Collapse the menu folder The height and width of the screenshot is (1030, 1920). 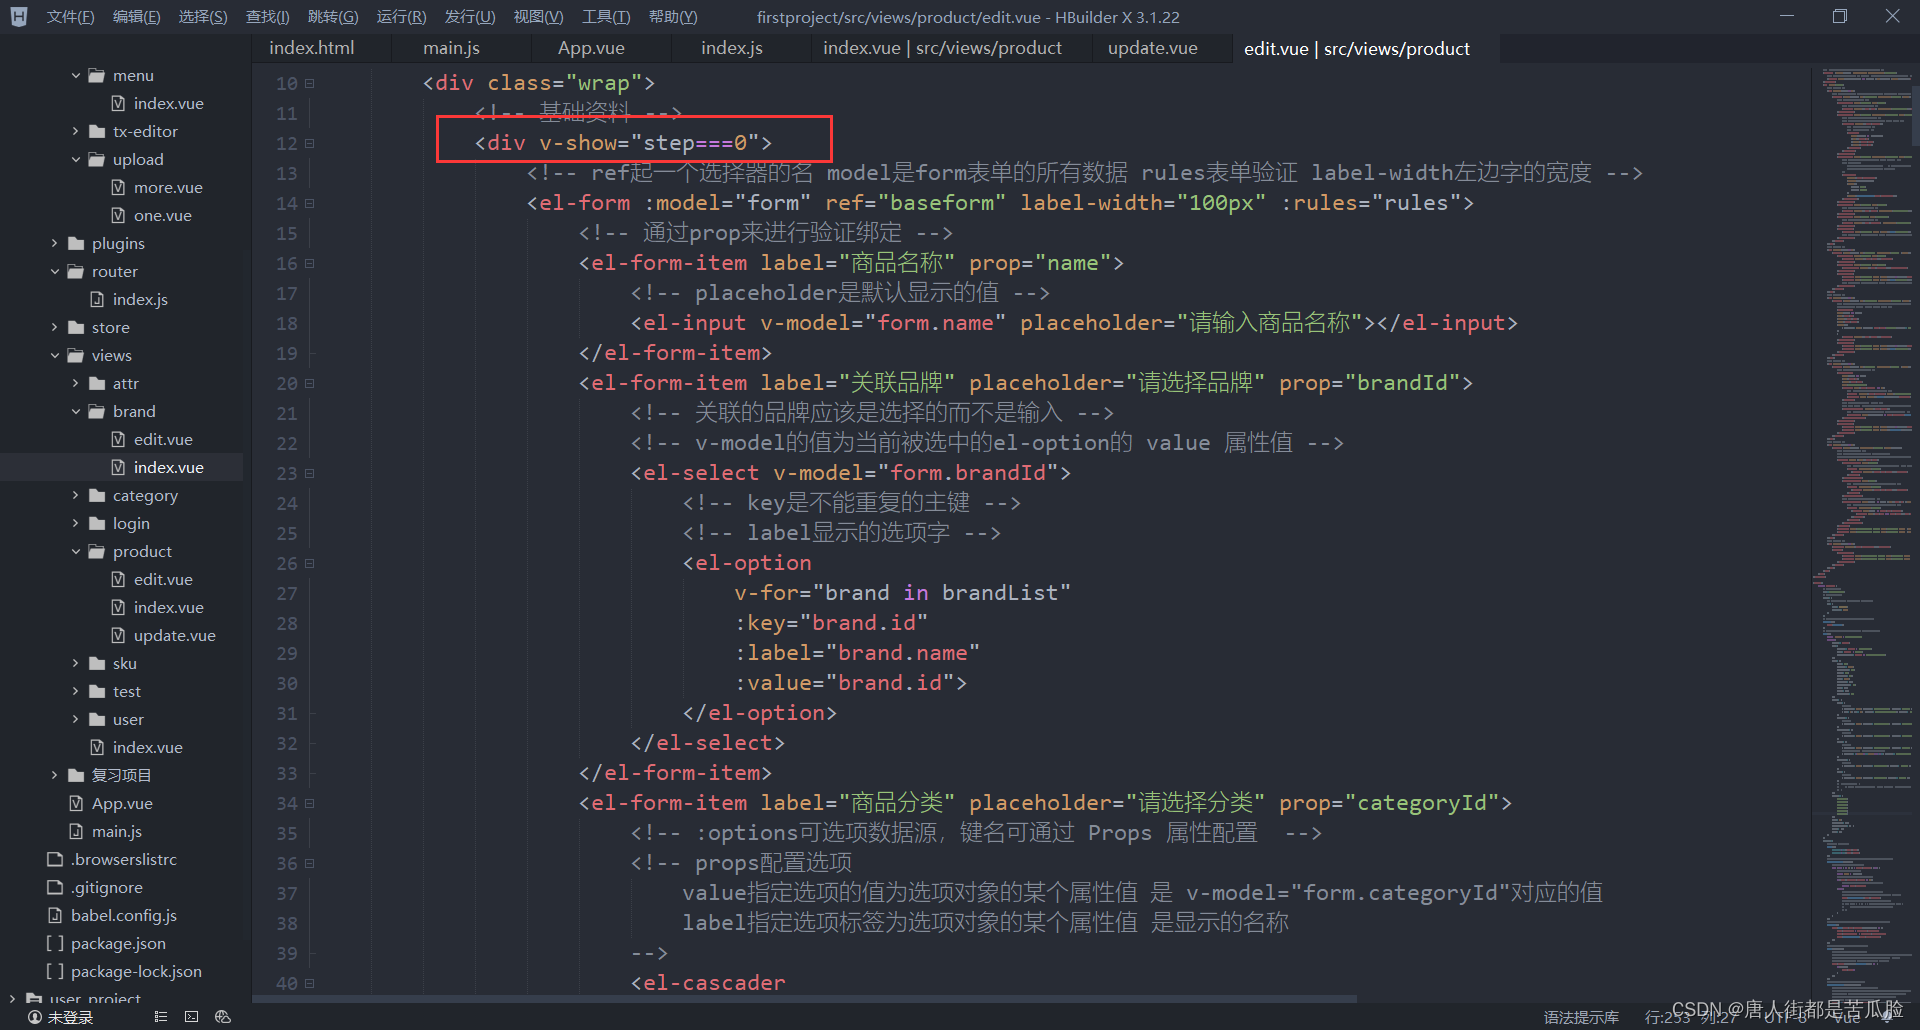coord(76,75)
